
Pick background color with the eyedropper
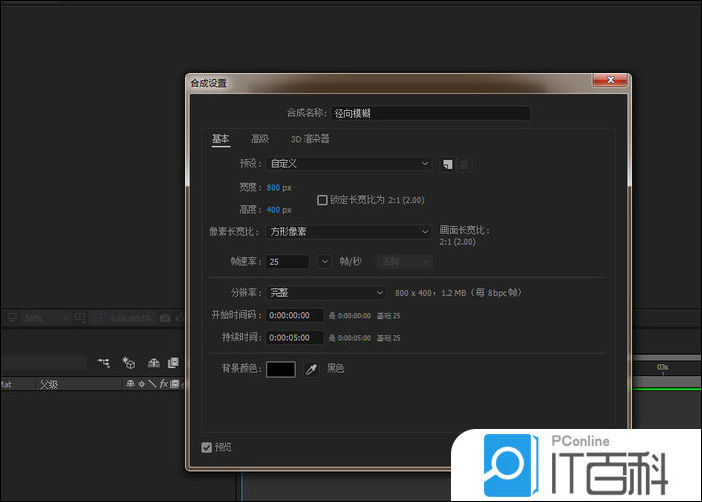pos(311,369)
